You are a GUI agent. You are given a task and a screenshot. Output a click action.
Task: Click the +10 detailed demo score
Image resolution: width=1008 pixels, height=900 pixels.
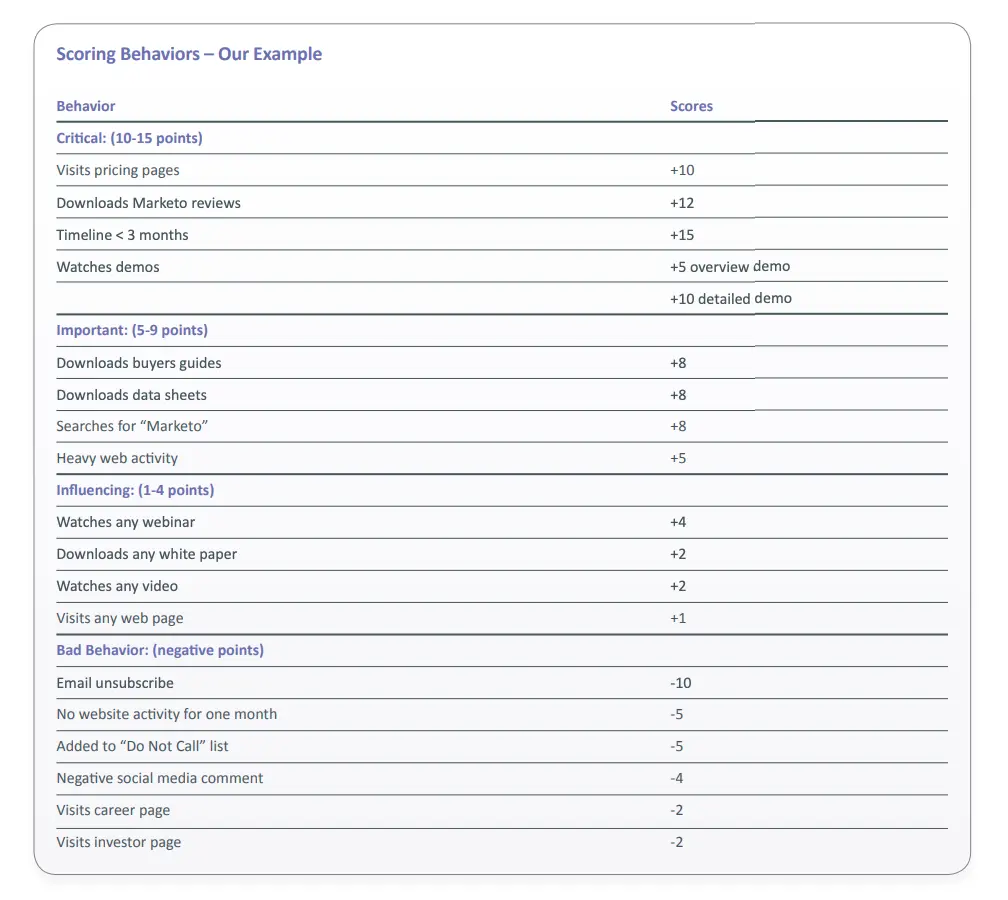(x=732, y=298)
